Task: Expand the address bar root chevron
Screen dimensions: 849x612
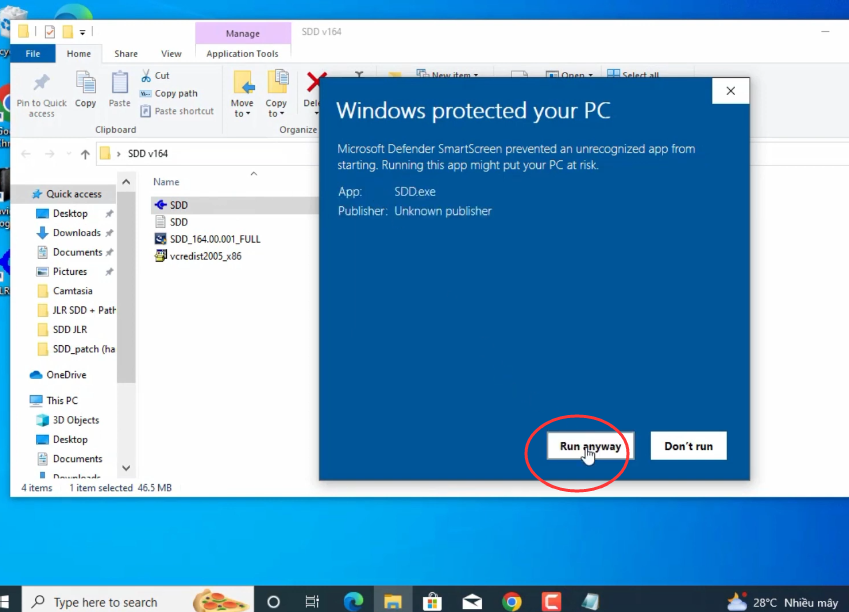Action: point(118,154)
